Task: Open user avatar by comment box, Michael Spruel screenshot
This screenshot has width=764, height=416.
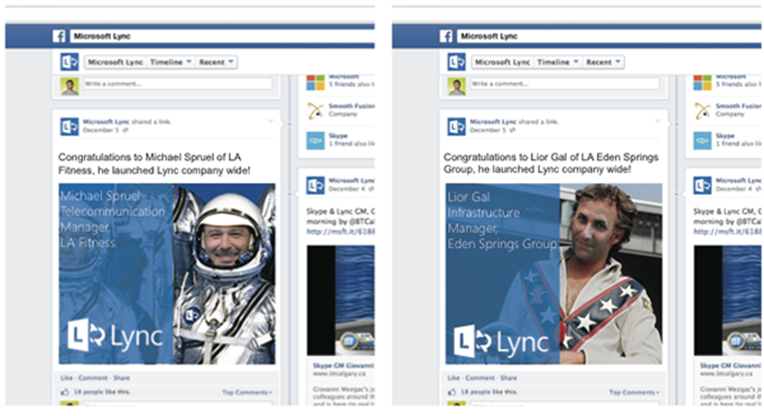Action: click(x=70, y=86)
